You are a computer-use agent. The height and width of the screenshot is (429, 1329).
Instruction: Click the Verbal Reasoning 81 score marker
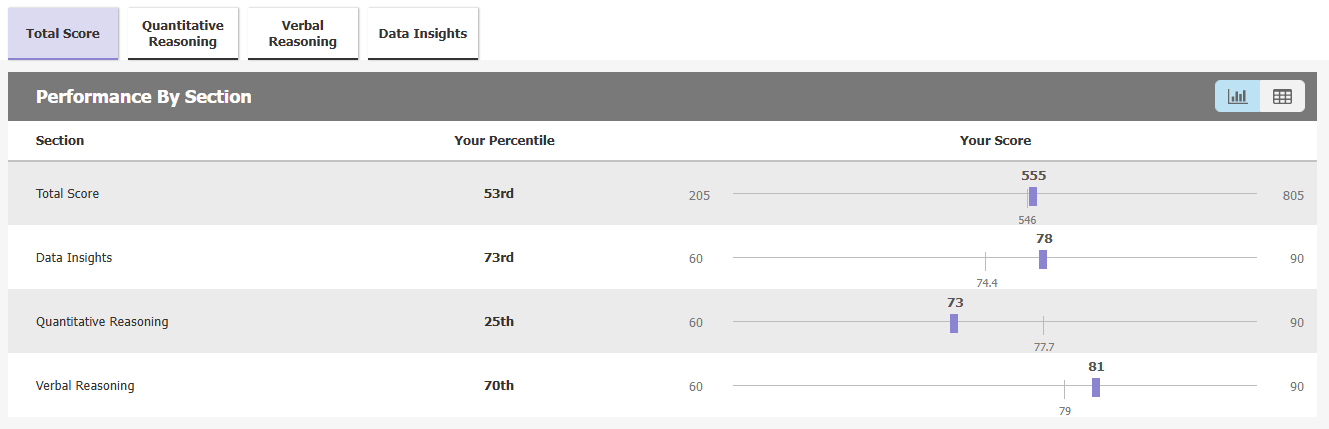coord(1096,387)
